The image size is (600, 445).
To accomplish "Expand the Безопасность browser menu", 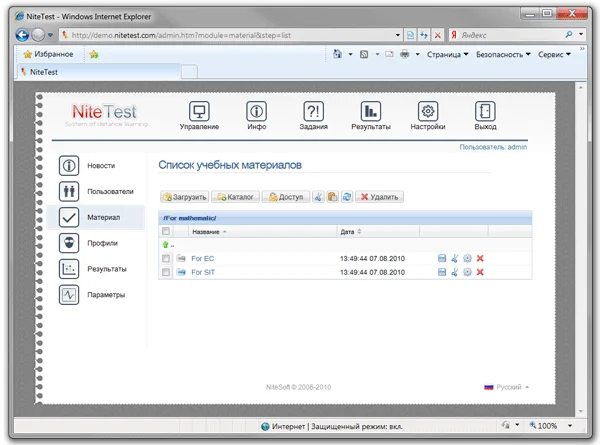I will coord(503,55).
